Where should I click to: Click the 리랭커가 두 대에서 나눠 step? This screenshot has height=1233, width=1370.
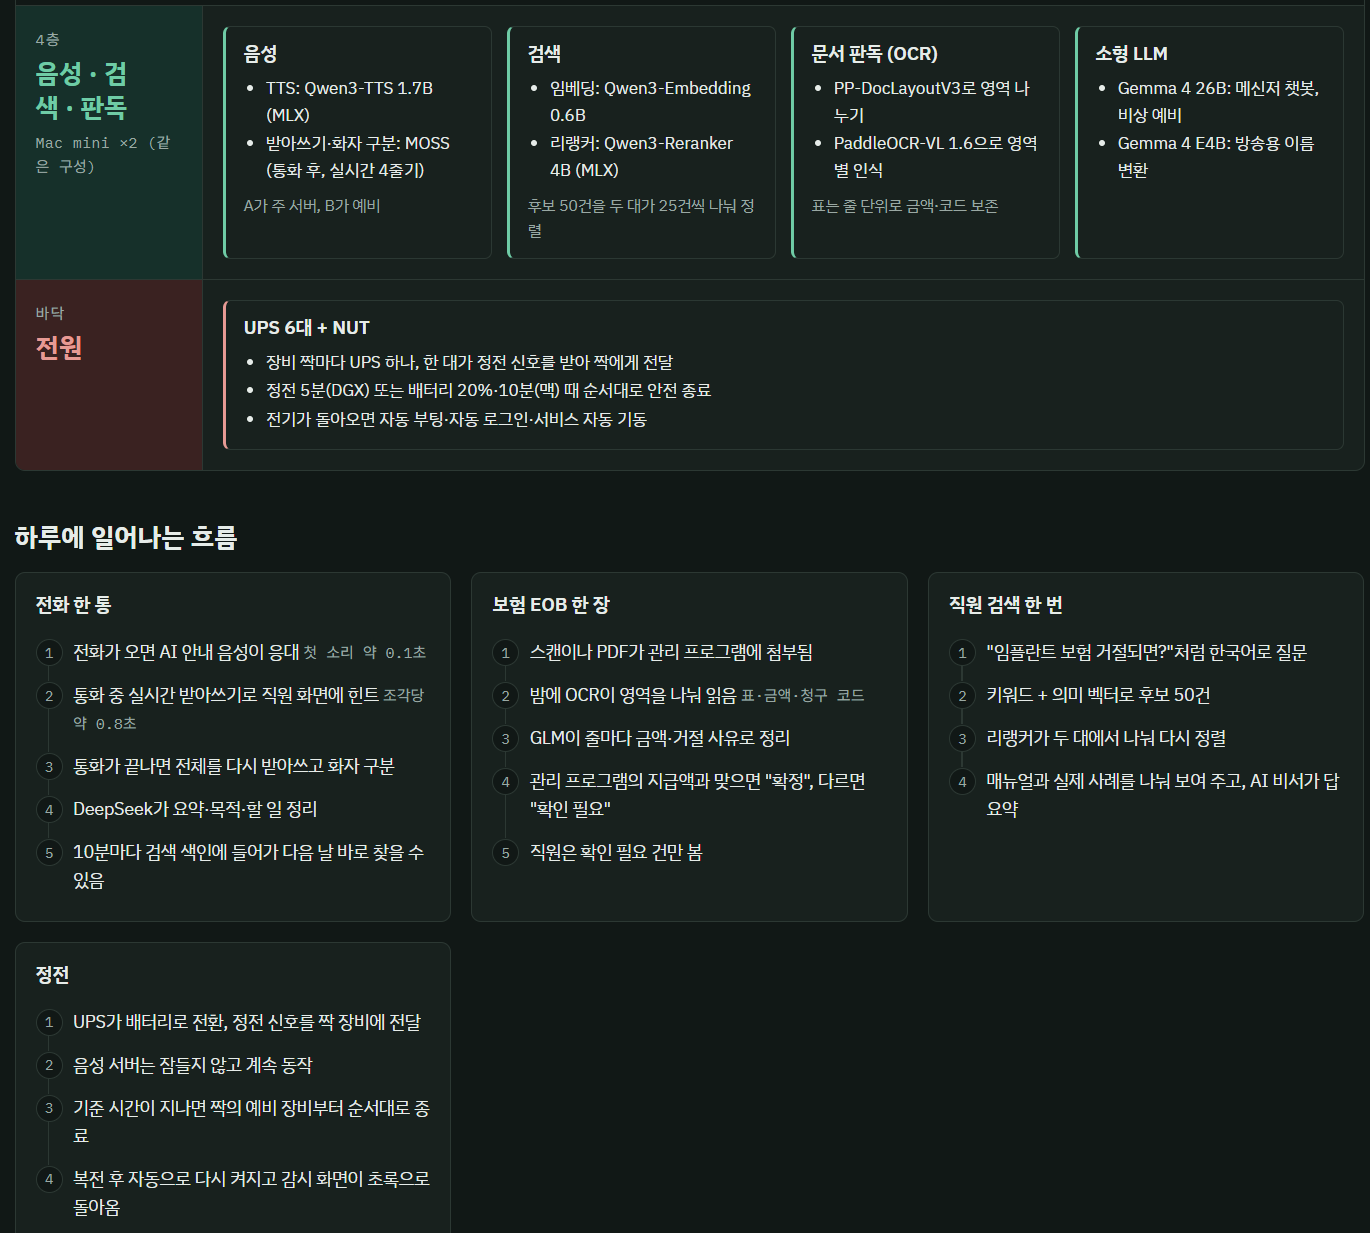click(1106, 738)
